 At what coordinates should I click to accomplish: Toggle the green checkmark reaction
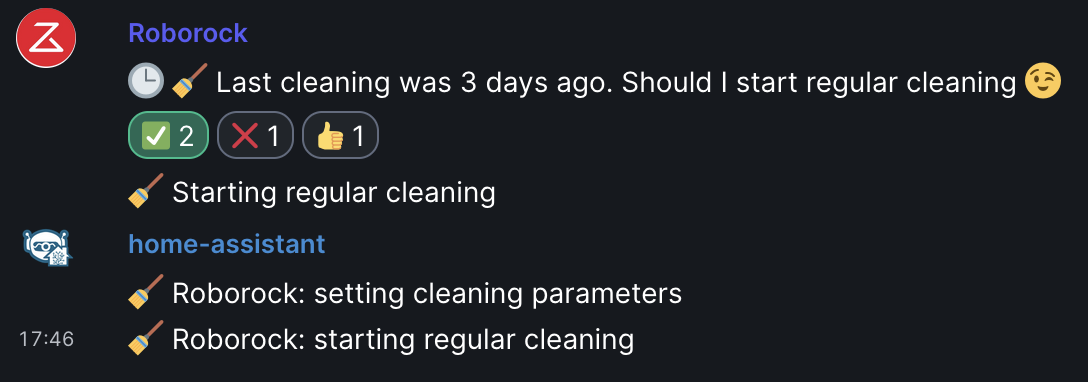tap(169, 135)
